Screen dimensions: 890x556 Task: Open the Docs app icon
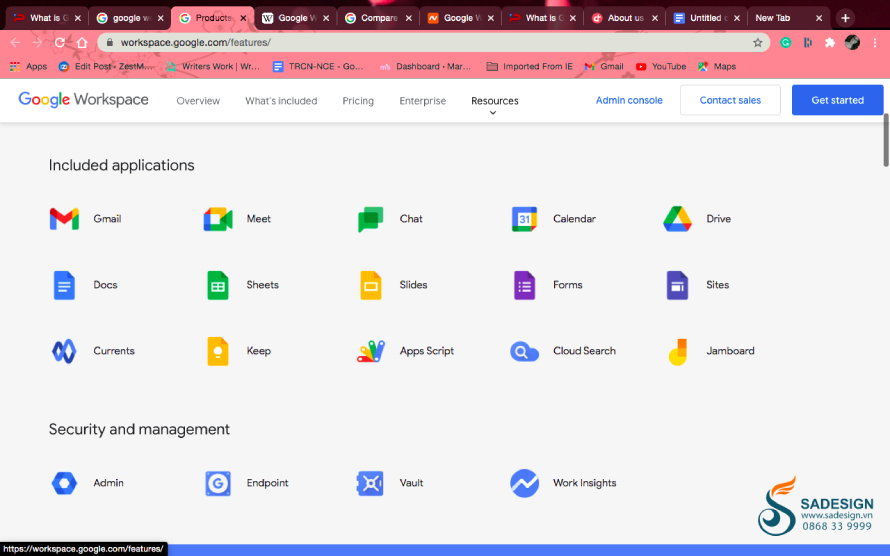click(64, 285)
